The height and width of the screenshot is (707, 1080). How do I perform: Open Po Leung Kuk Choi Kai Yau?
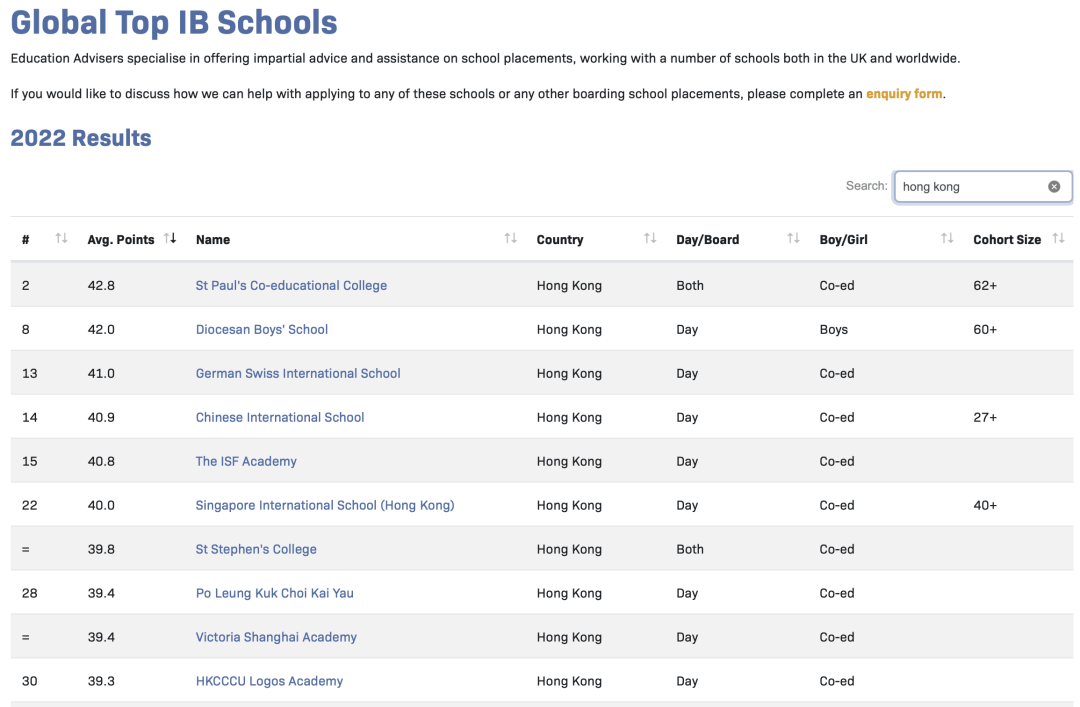pos(275,593)
